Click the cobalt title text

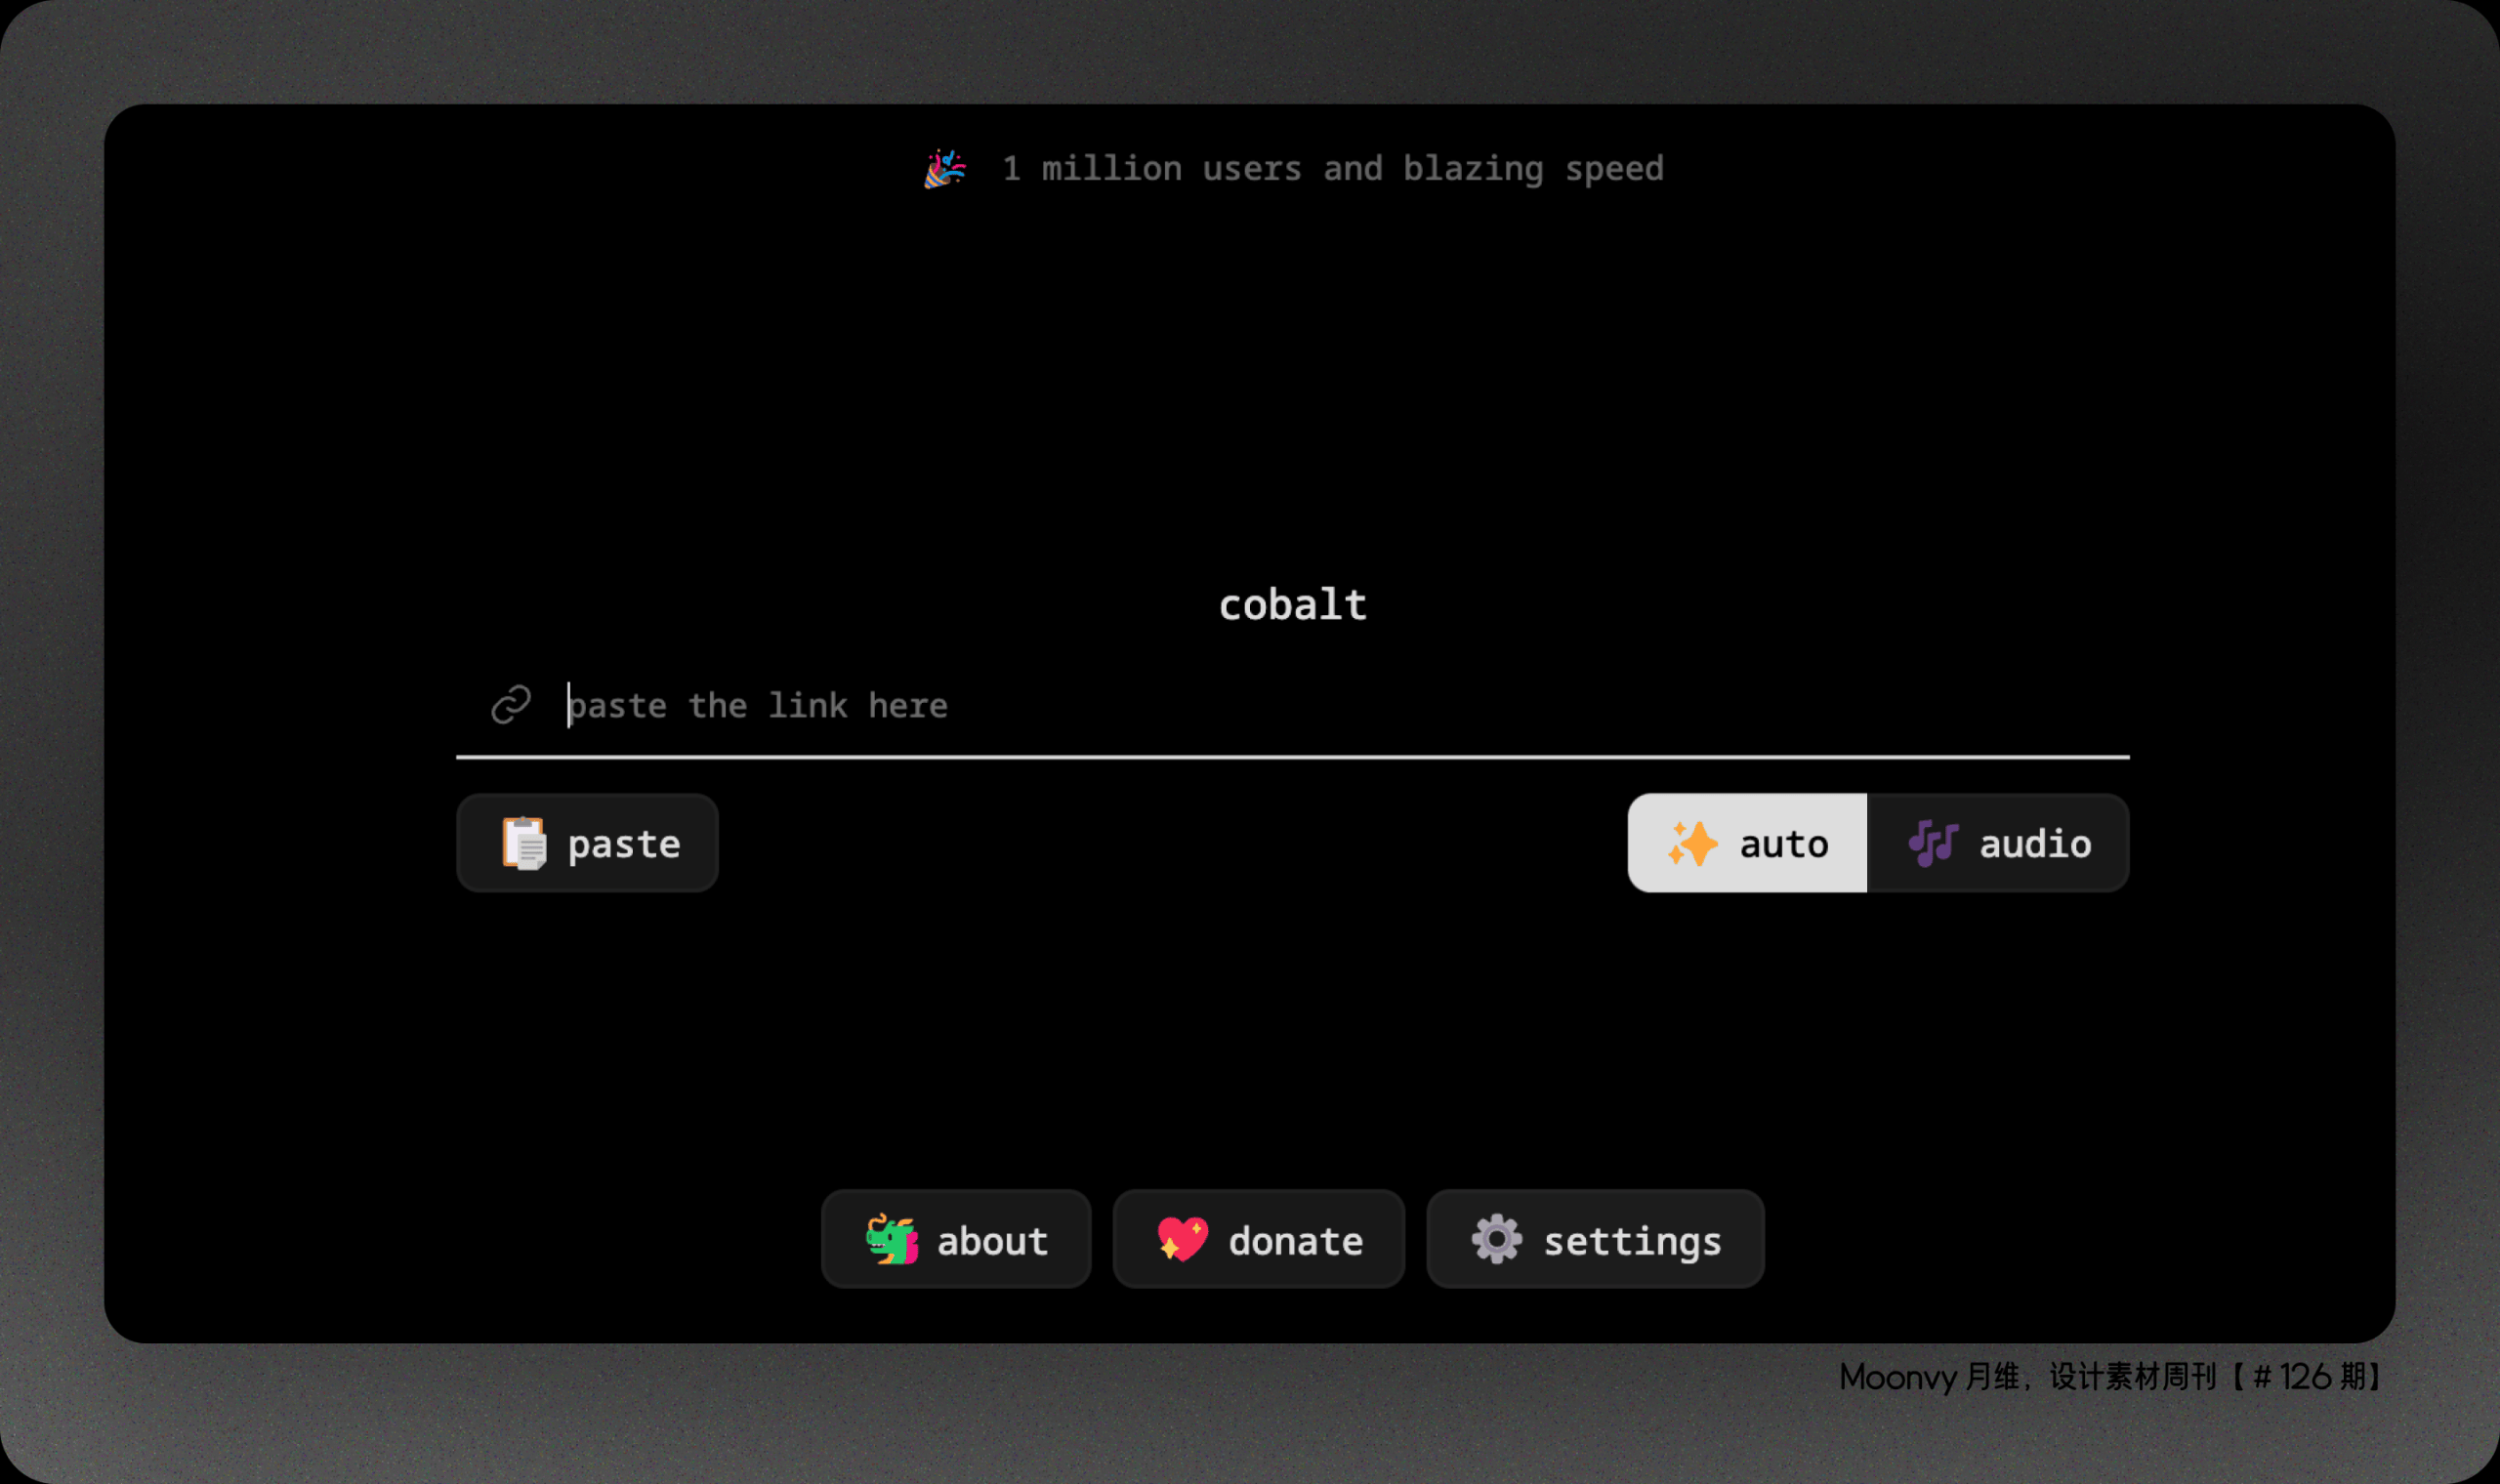1293,604
